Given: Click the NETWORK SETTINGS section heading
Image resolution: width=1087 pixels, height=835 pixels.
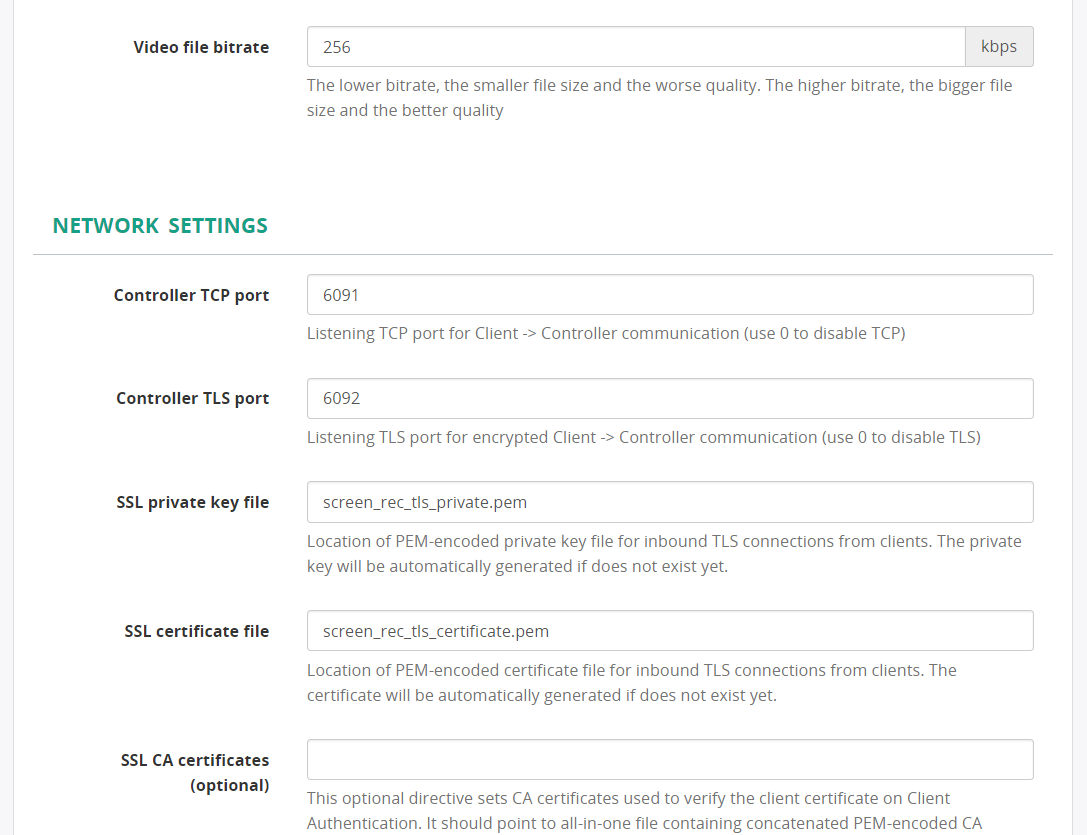Looking at the screenshot, I should click(x=159, y=225).
